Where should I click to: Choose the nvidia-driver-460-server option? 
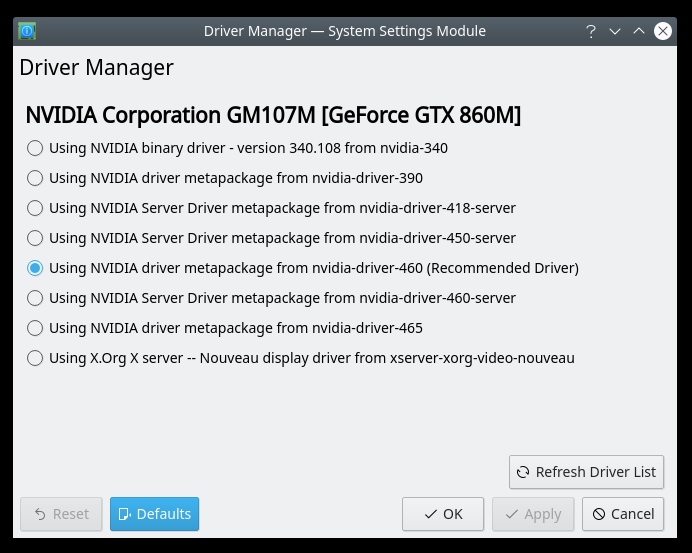(x=35, y=298)
